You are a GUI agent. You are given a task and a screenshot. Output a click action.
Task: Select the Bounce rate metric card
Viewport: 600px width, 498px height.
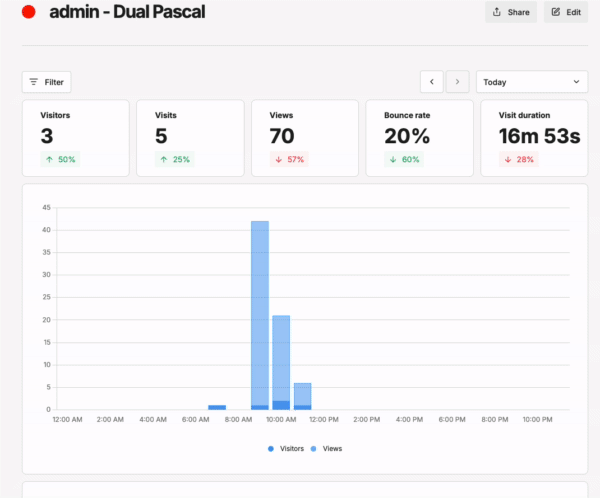pyautogui.click(x=419, y=138)
